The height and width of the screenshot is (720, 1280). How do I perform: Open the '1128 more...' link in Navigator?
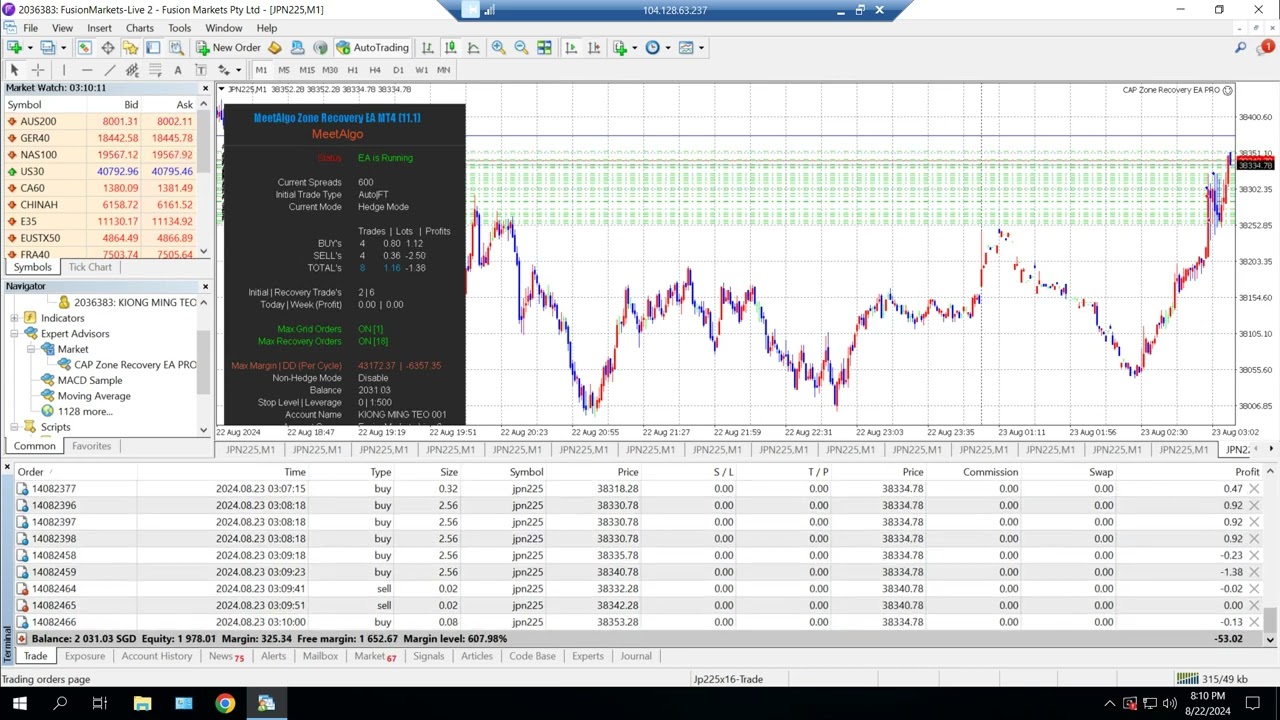(x=85, y=411)
